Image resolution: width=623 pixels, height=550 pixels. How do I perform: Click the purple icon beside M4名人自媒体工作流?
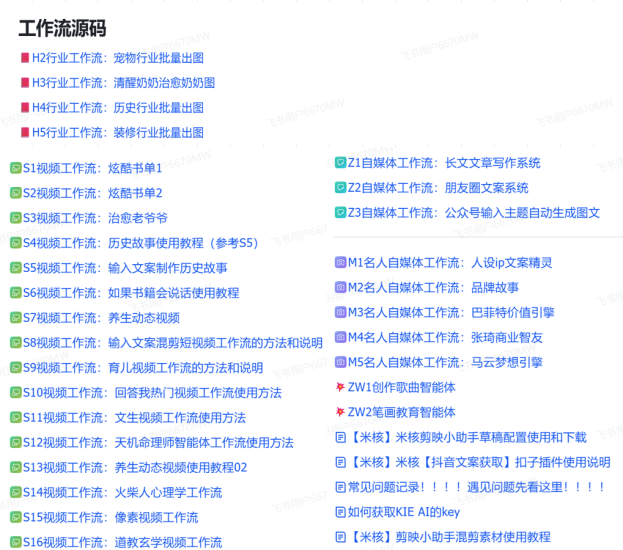341,337
